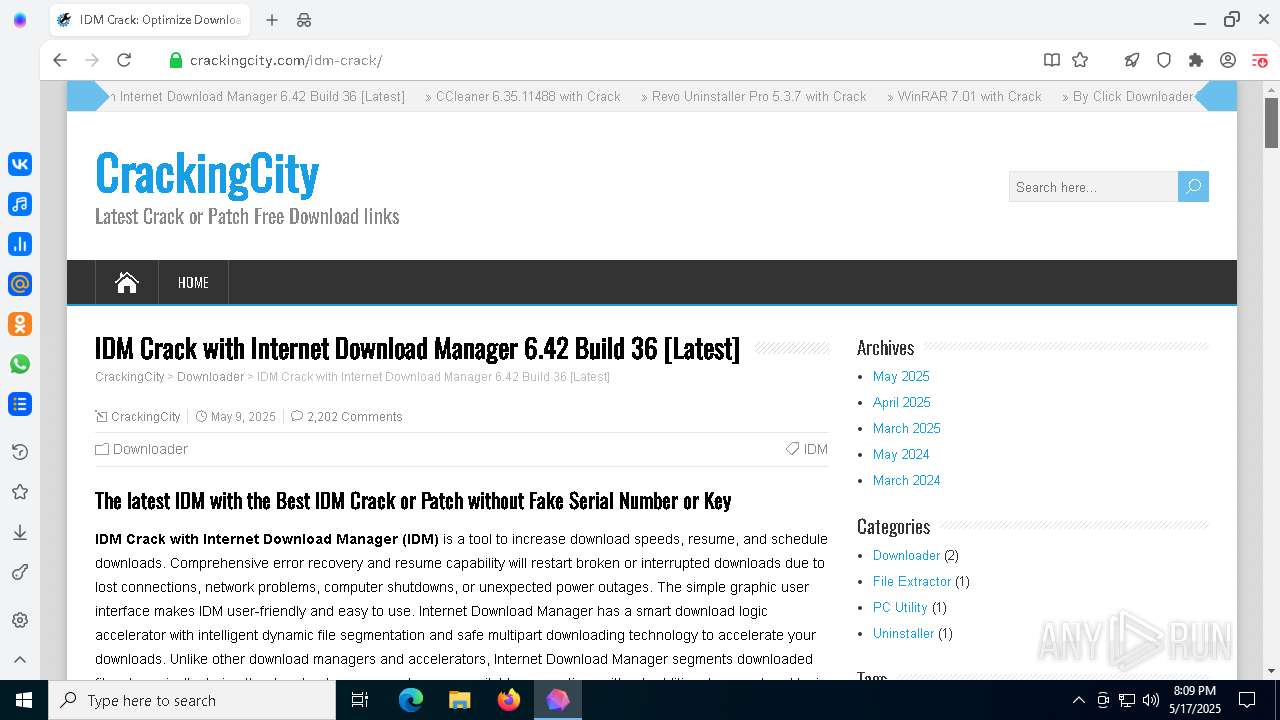Show hidden system tray icons
The image size is (1280, 720).
[x=1078, y=700]
